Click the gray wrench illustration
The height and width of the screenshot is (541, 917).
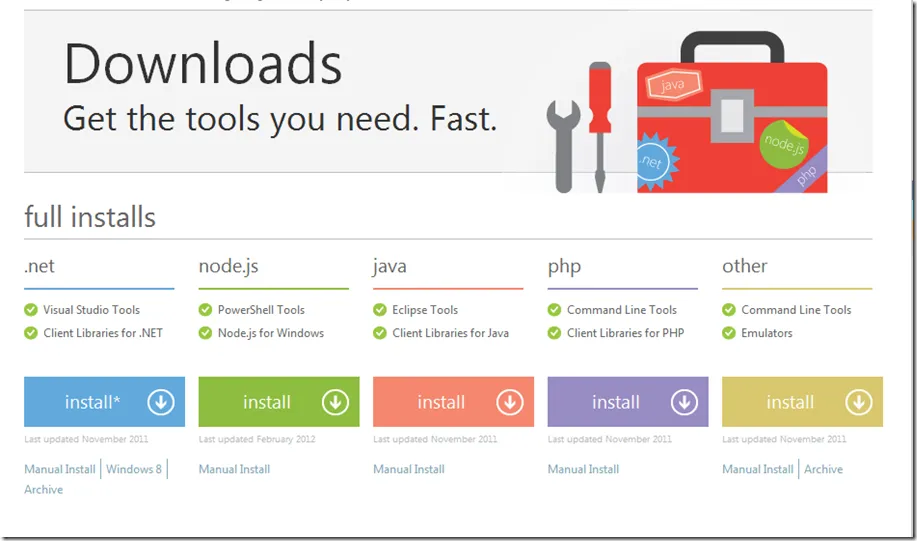(564, 146)
